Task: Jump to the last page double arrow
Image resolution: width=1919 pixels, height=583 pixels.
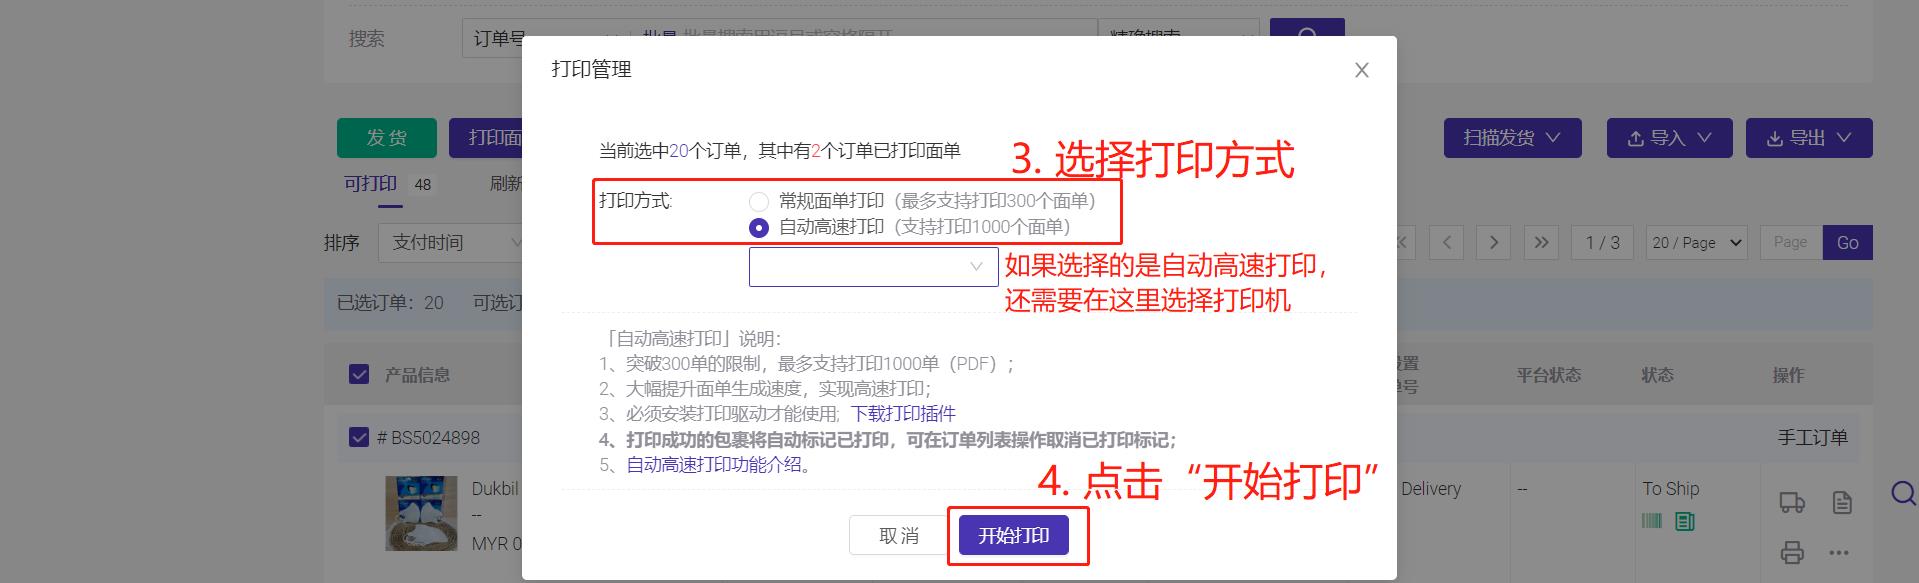Action: [1541, 242]
